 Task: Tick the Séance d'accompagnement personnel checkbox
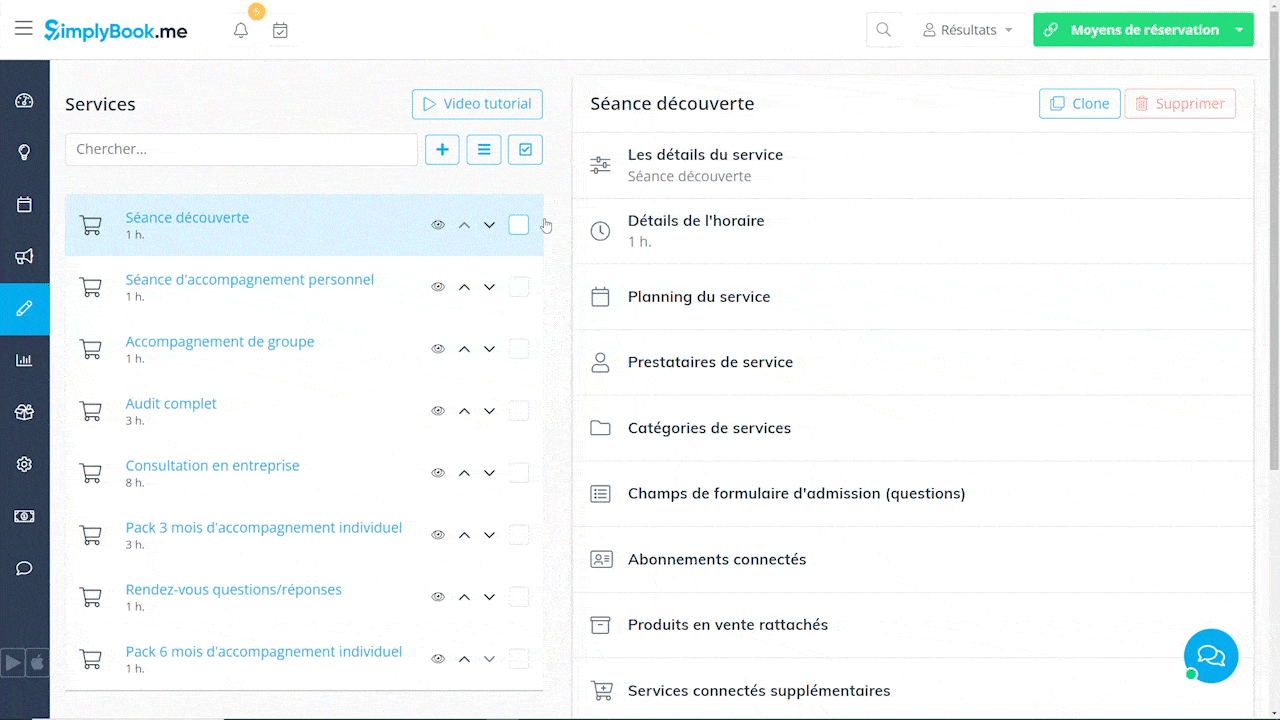point(518,287)
